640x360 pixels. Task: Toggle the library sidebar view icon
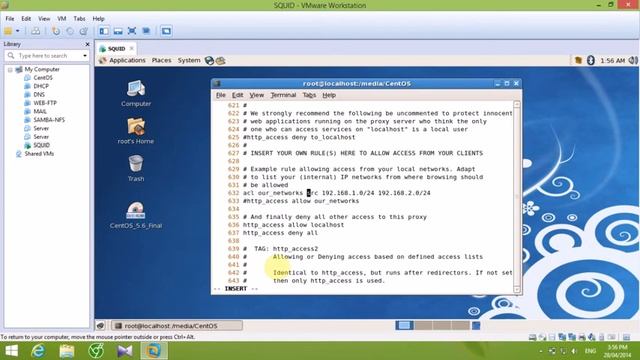coord(104,31)
